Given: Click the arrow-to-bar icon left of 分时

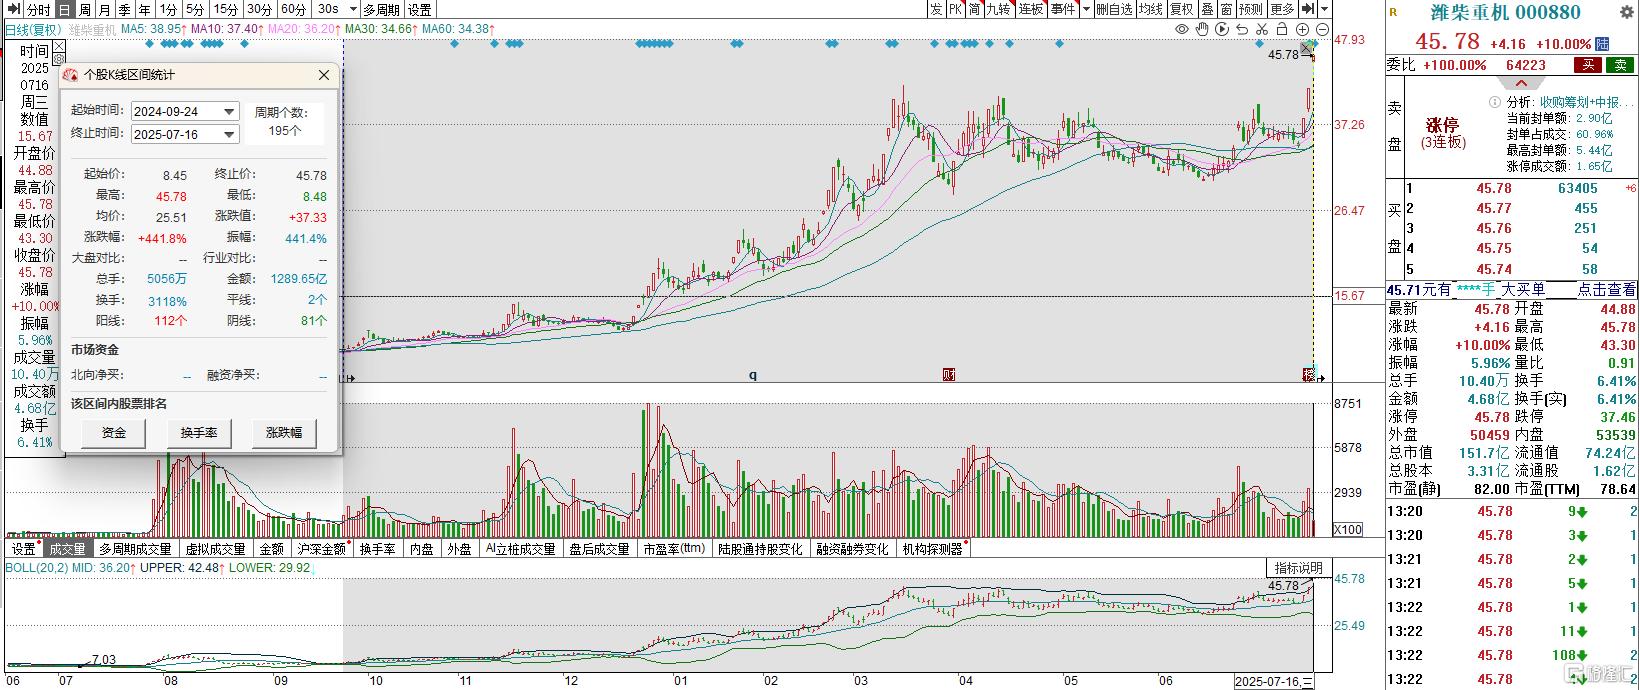Looking at the screenshot, I should click(x=11, y=9).
